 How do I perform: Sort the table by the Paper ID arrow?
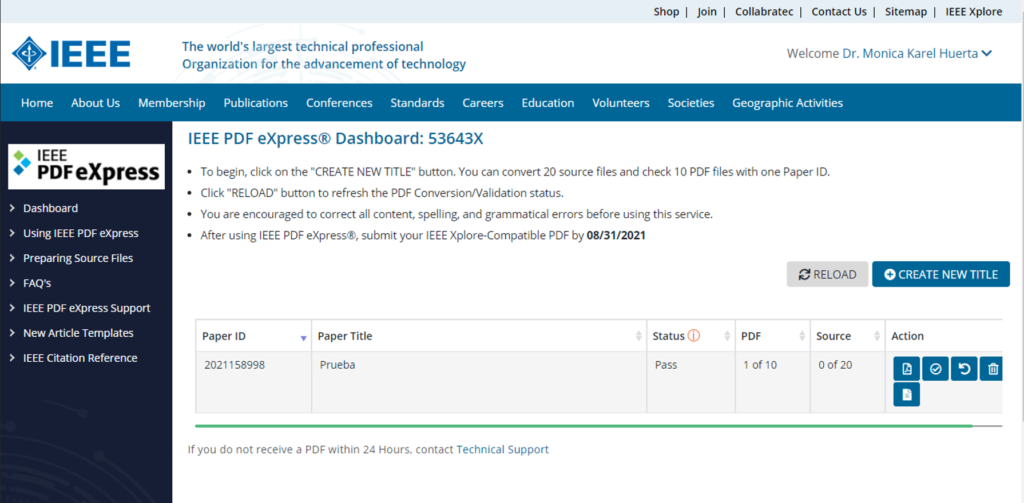(303, 338)
